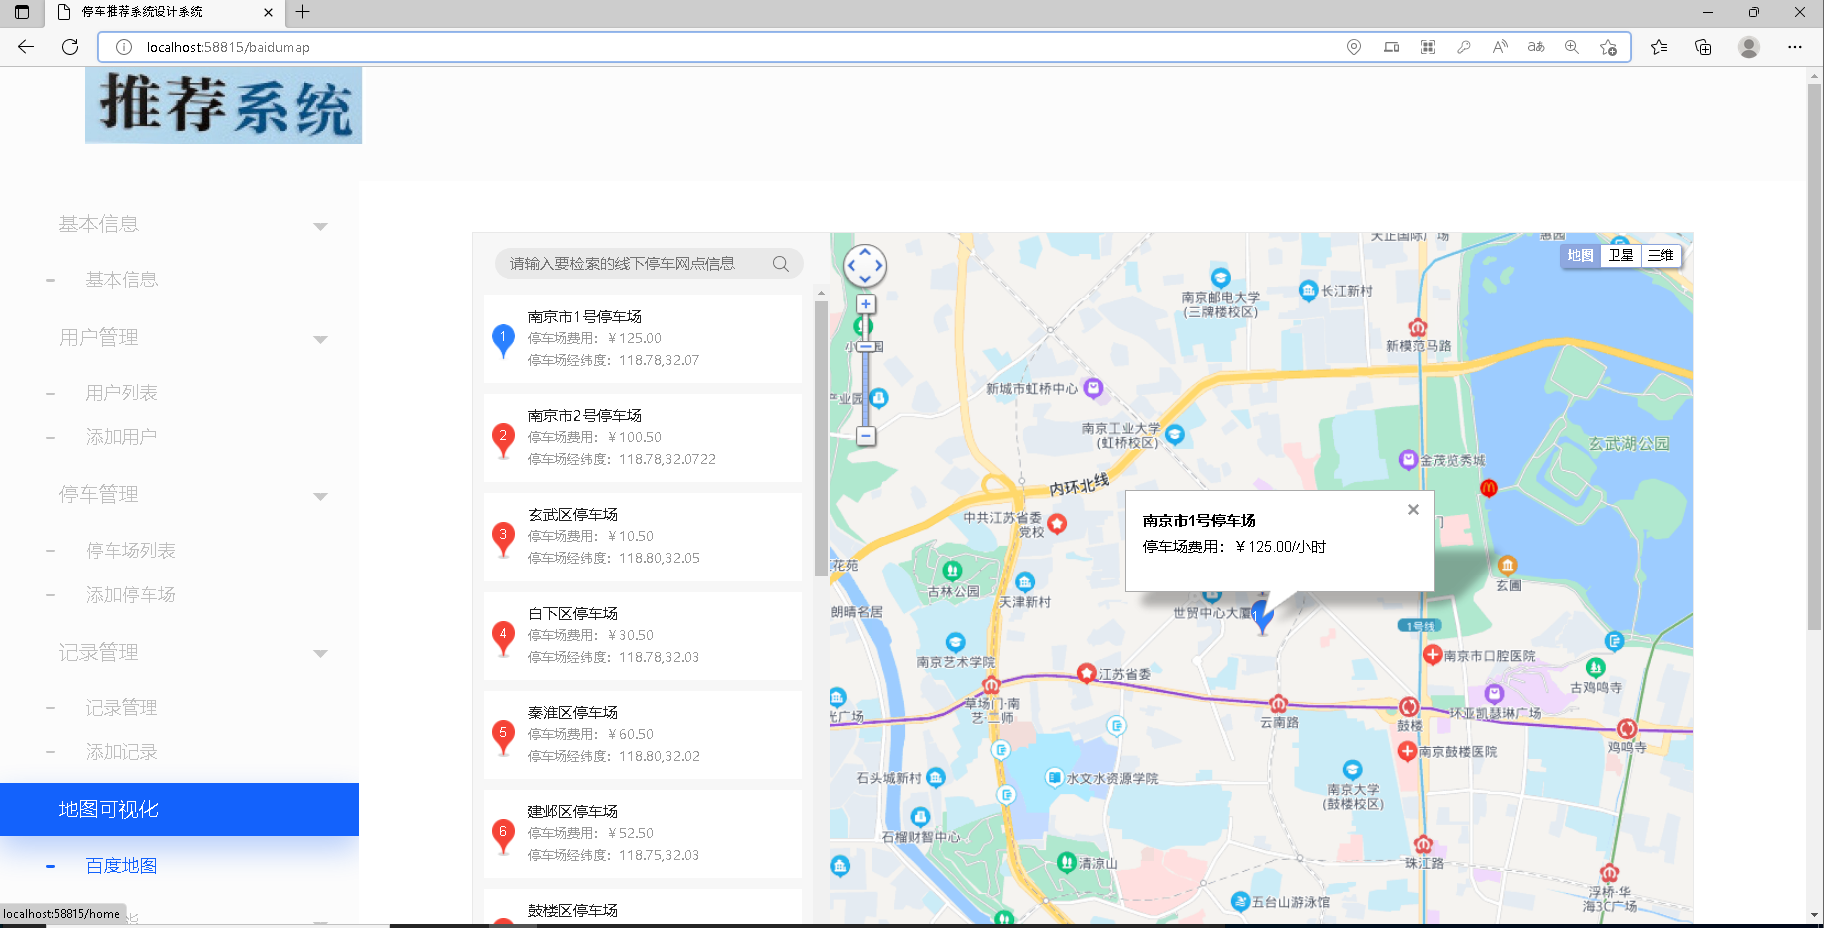Click the browser tab actions icon
Image resolution: width=1824 pixels, height=928 pixels.
coord(22,12)
